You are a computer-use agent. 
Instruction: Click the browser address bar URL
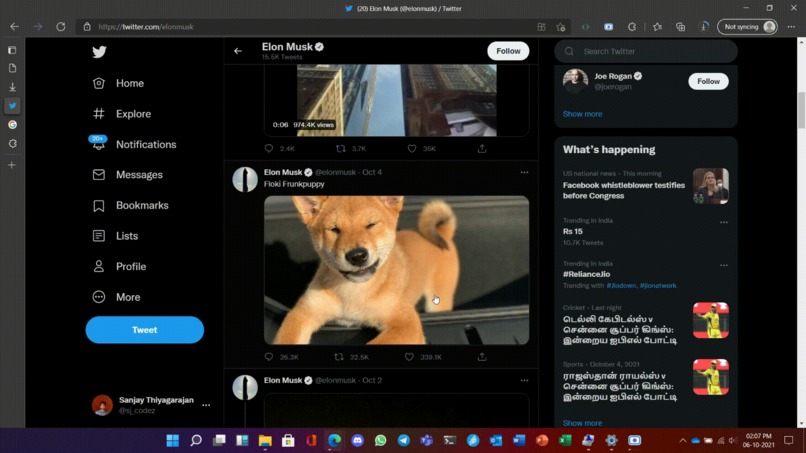click(x=146, y=27)
